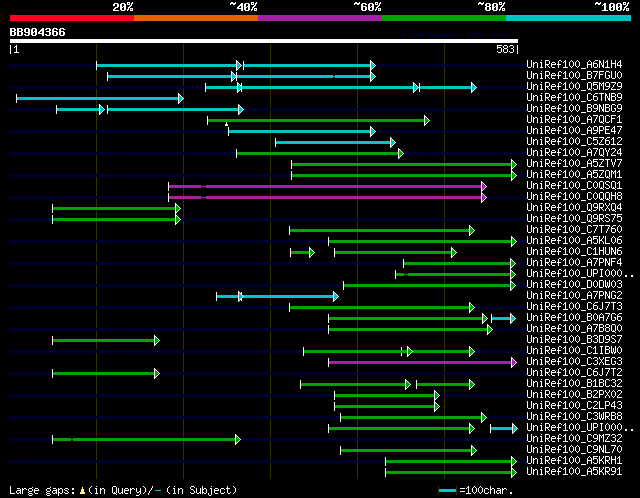Click the query end position label 583

[x=505, y=49]
